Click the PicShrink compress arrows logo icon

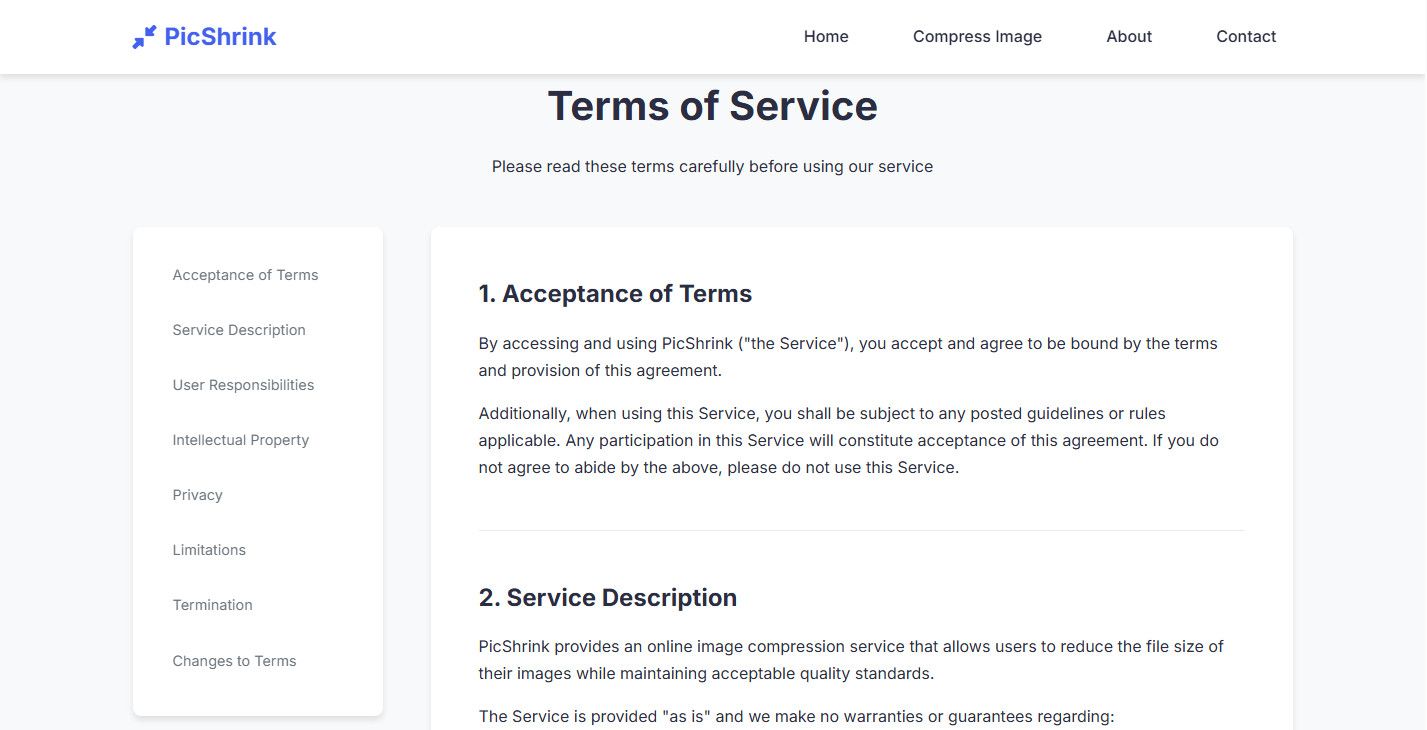(x=144, y=37)
